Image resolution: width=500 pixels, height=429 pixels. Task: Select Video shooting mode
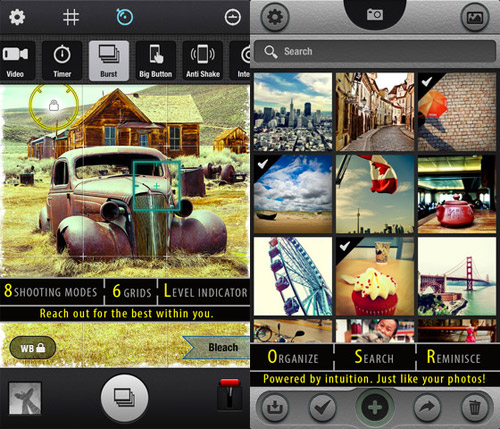pos(15,61)
